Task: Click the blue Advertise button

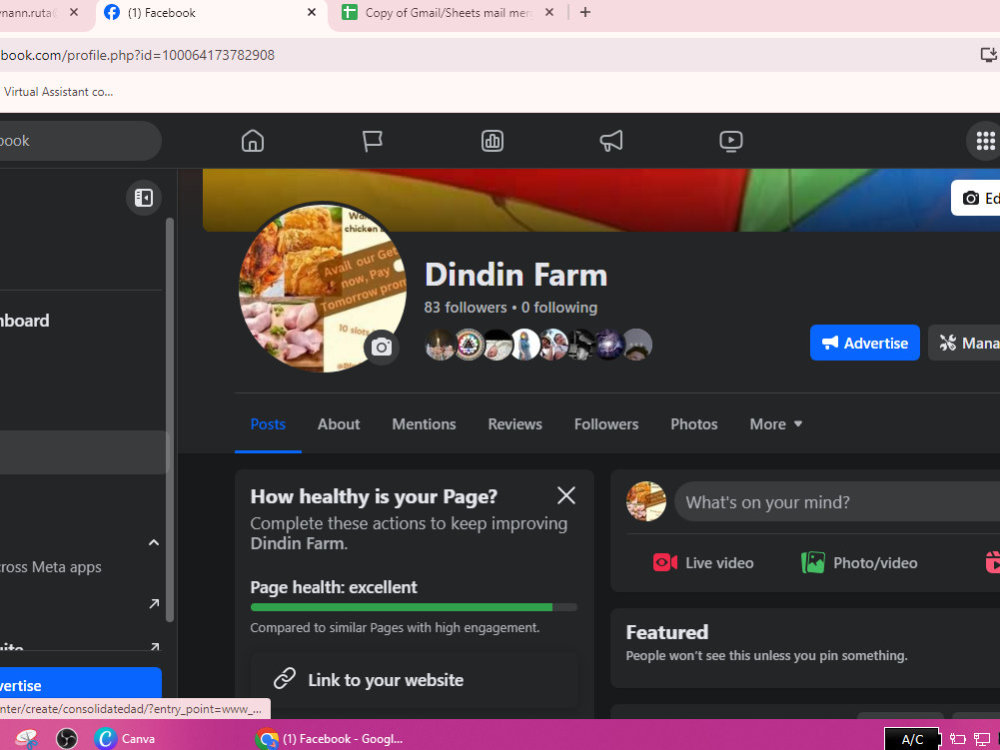Action: [864, 343]
